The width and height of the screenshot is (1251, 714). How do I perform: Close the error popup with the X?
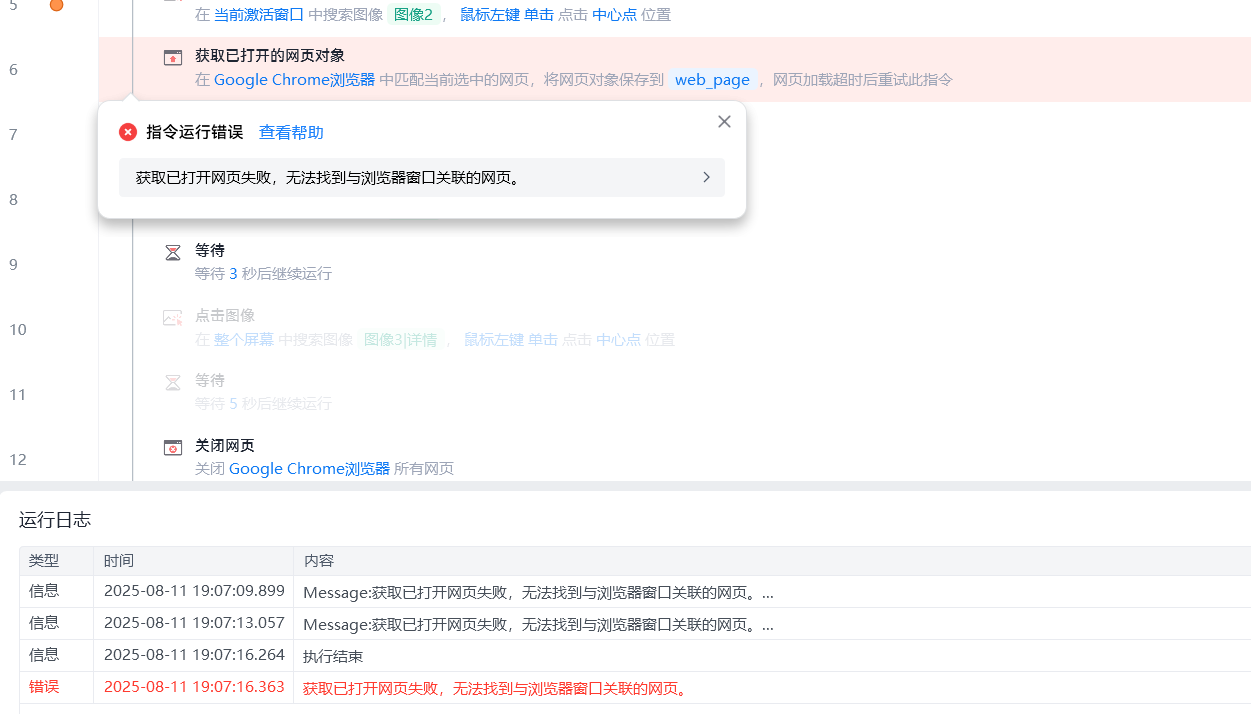click(x=724, y=121)
